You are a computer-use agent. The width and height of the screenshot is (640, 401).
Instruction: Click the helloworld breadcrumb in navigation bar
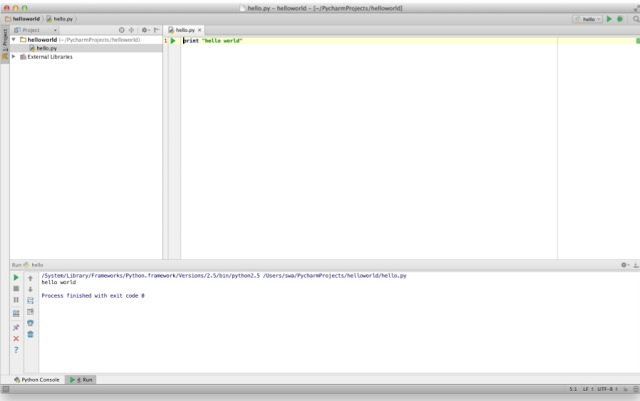click(23, 19)
